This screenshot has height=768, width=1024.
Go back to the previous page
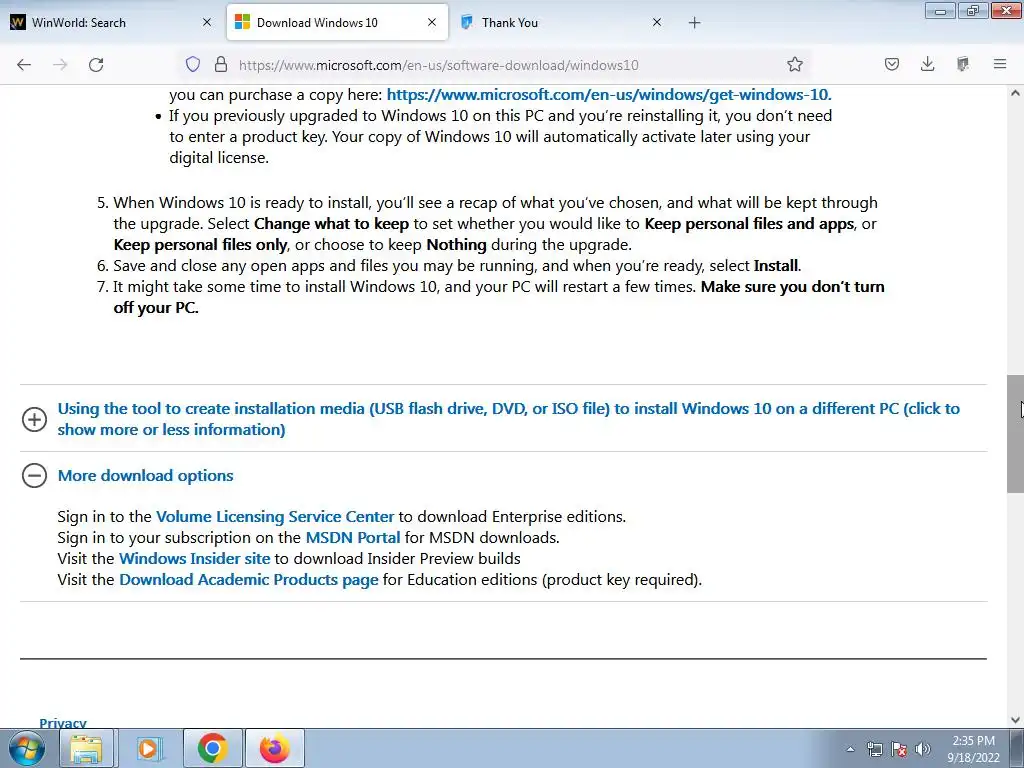point(24,65)
